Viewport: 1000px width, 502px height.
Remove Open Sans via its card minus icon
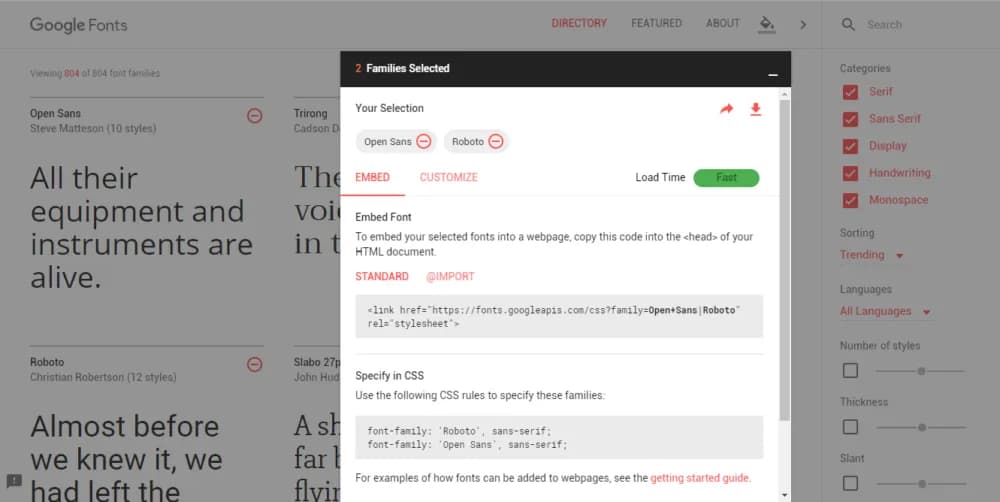click(254, 115)
